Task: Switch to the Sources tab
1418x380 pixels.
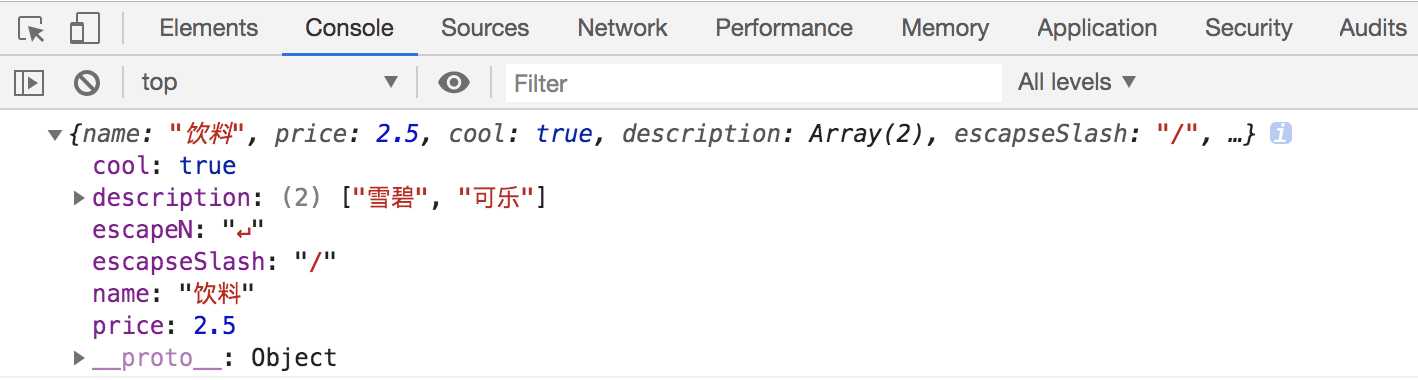Action: point(485,28)
